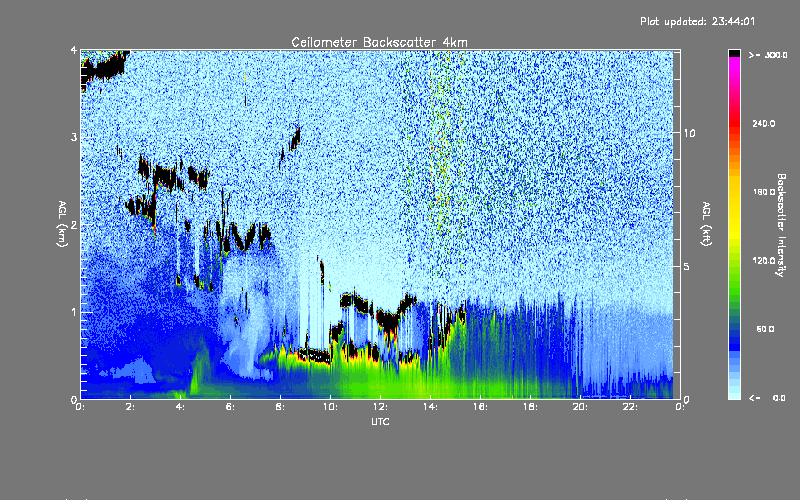Select the 'UTC' x-axis label
The height and width of the screenshot is (500, 800).
[x=380, y=421]
